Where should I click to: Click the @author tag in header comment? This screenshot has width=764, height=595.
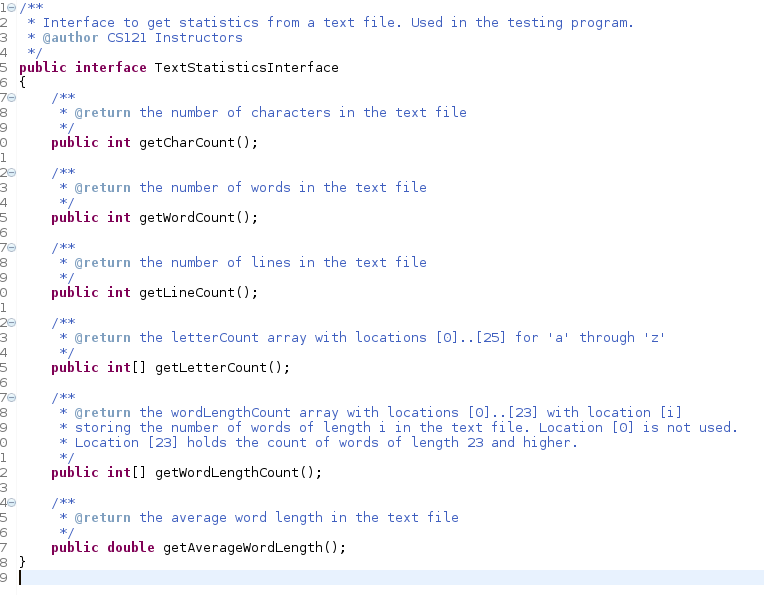pos(70,37)
